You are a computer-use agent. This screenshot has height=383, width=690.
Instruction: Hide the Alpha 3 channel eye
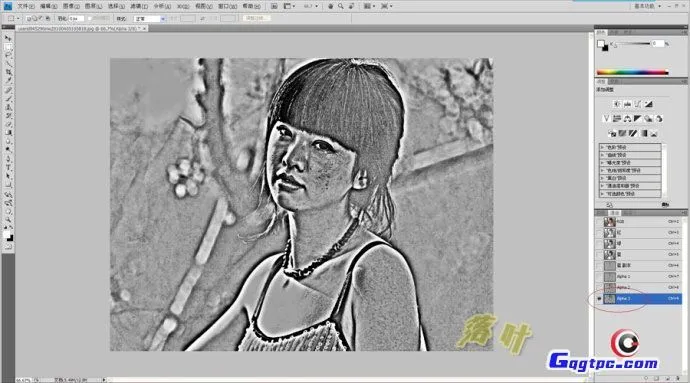[x=599, y=298]
